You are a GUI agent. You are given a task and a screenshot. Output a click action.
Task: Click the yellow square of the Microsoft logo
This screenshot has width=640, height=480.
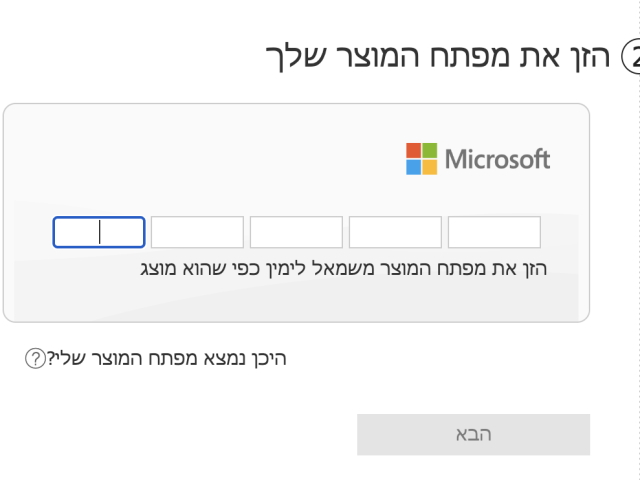pos(429,167)
